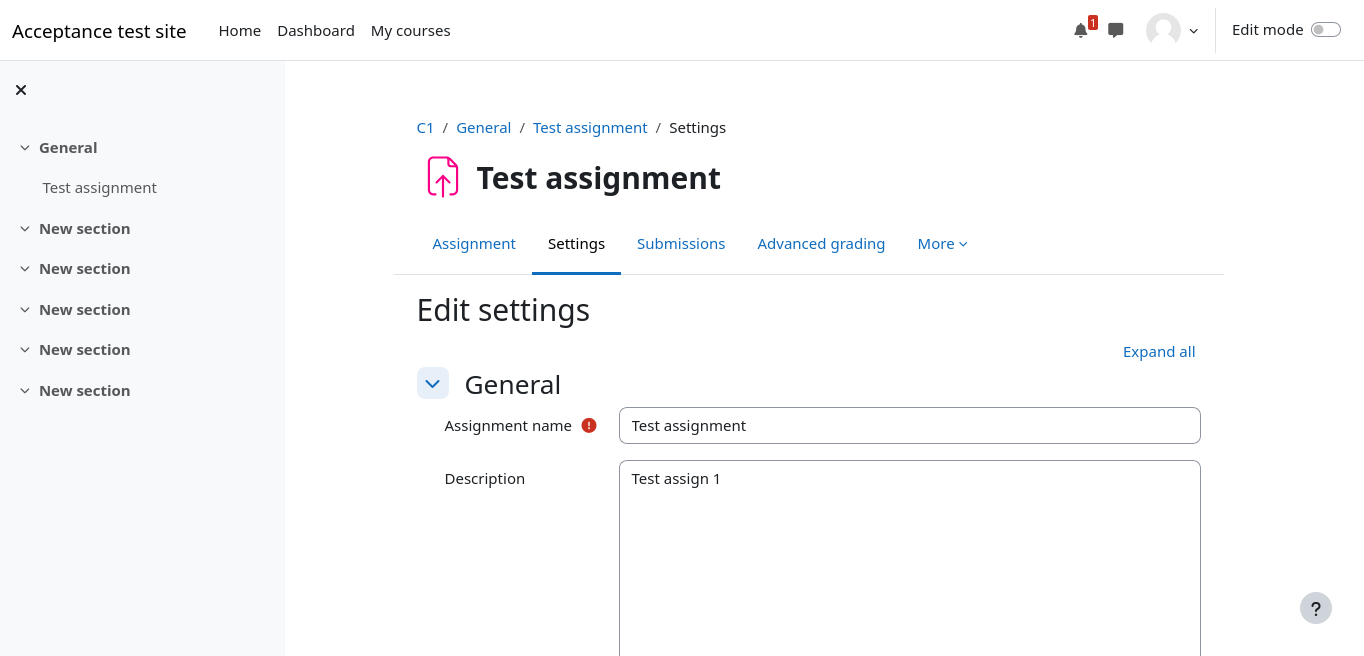Collapse General section in course index

(25, 148)
